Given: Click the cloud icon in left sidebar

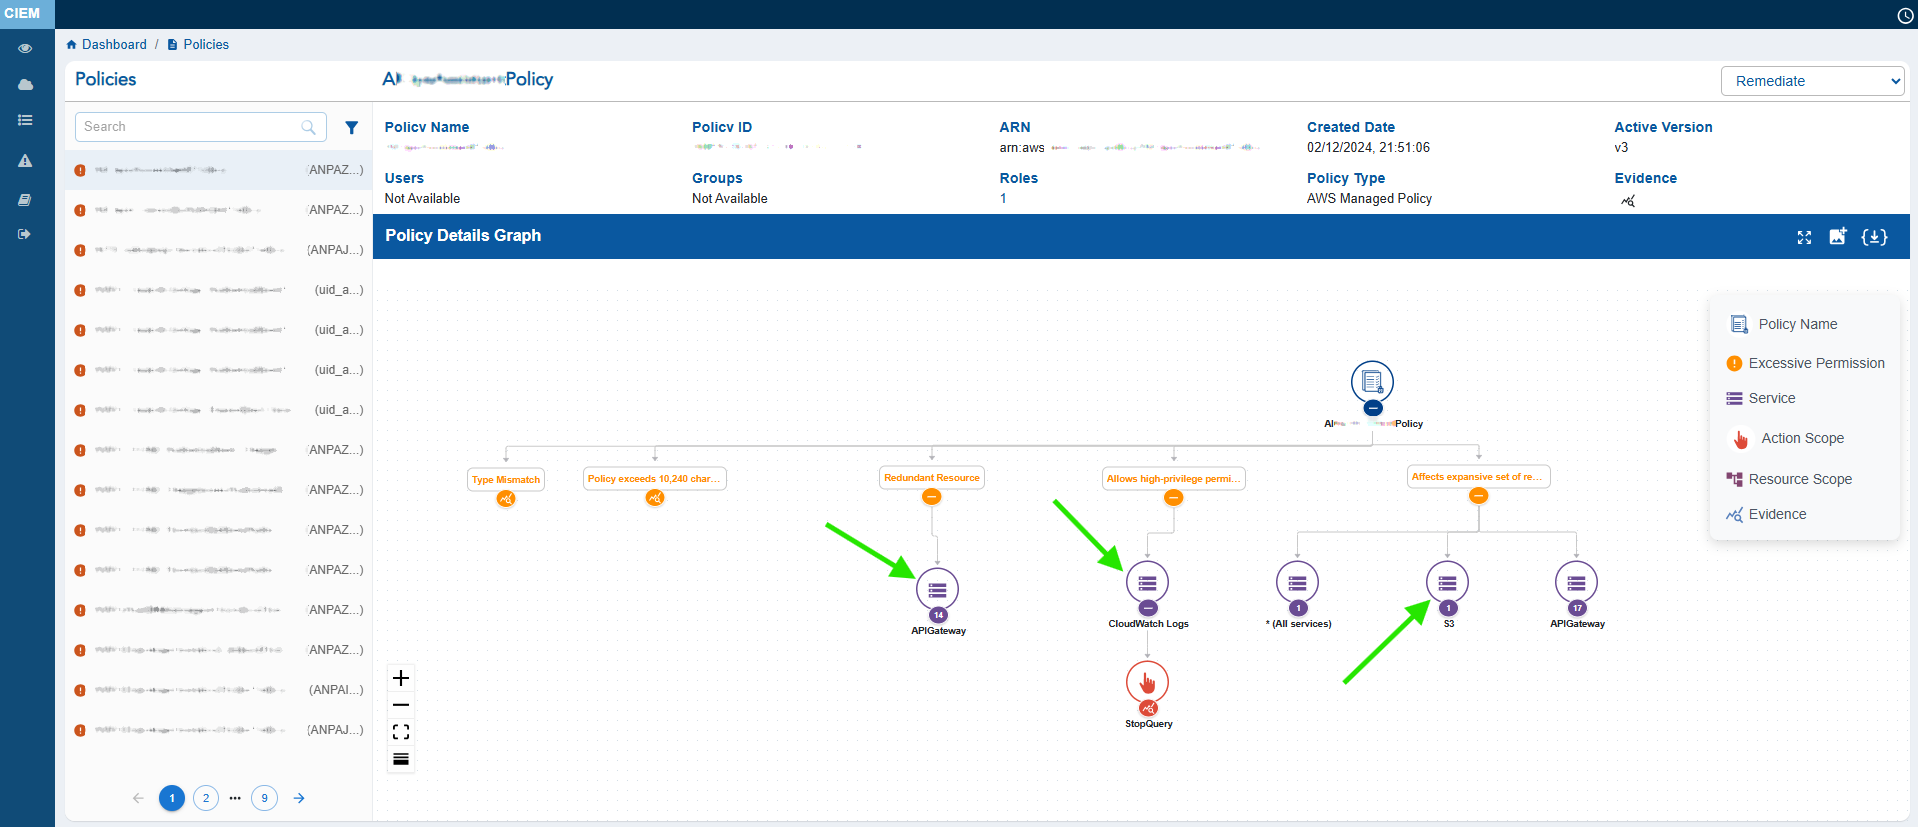Looking at the screenshot, I should tap(25, 85).
